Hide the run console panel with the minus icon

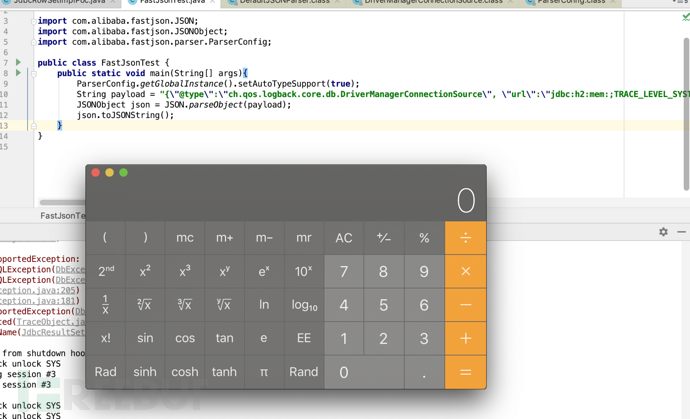click(x=681, y=232)
